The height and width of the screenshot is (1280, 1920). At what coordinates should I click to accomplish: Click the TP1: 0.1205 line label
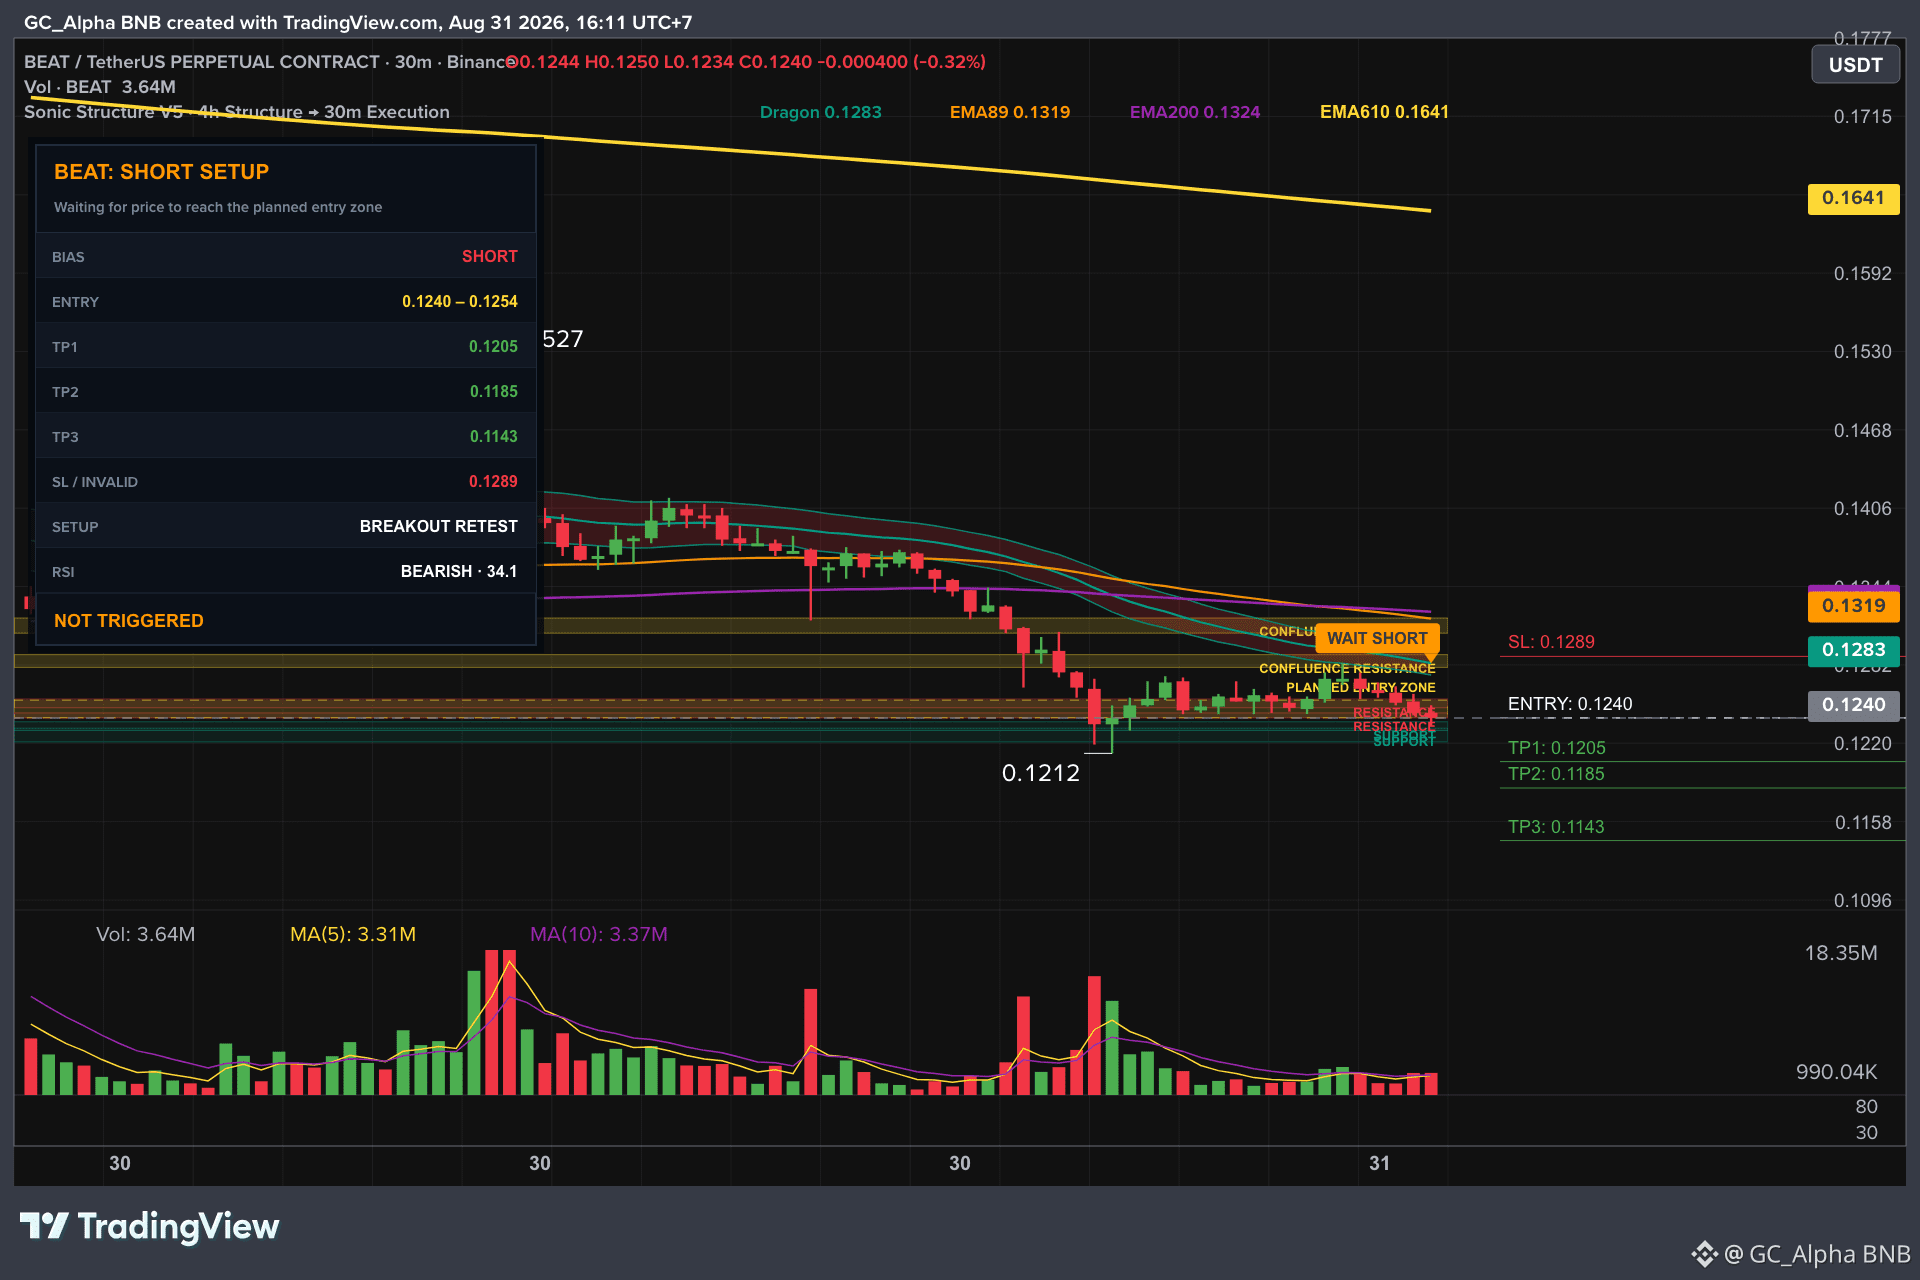click(1557, 748)
